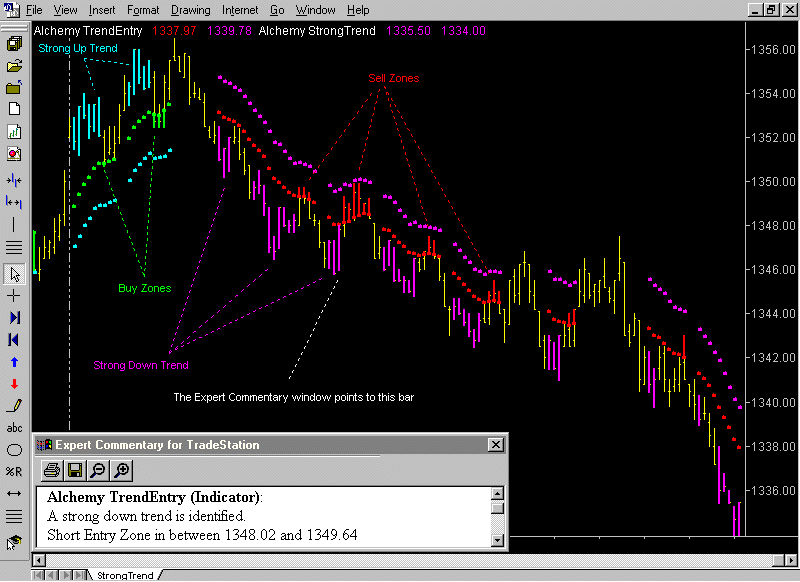Select the abc text tool
The image size is (800, 582).
[14, 428]
